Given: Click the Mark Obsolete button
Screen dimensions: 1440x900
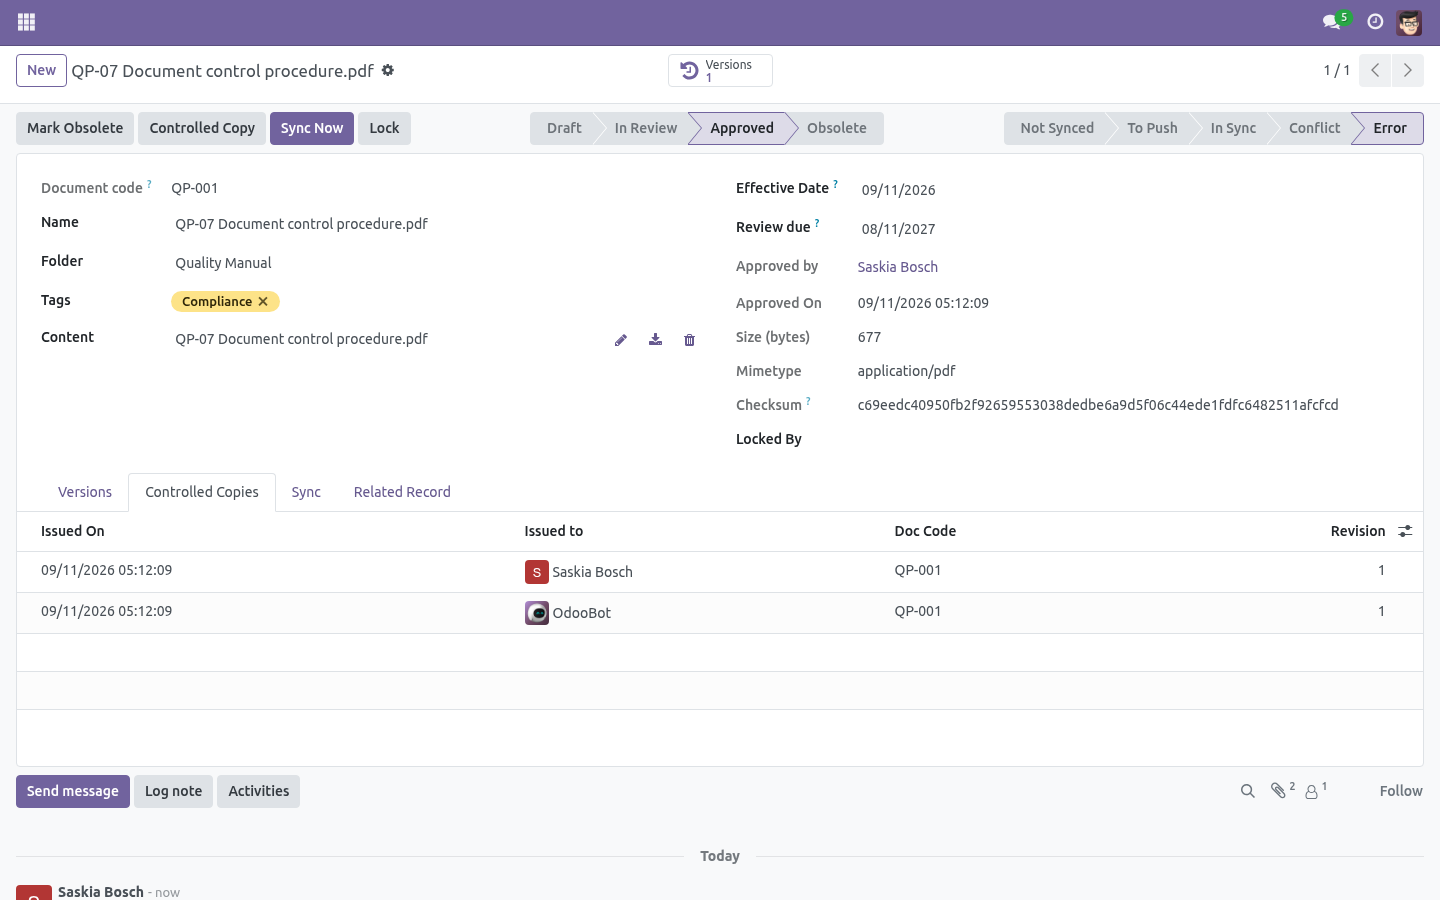Looking at the screenshot, I should [75, 128].
